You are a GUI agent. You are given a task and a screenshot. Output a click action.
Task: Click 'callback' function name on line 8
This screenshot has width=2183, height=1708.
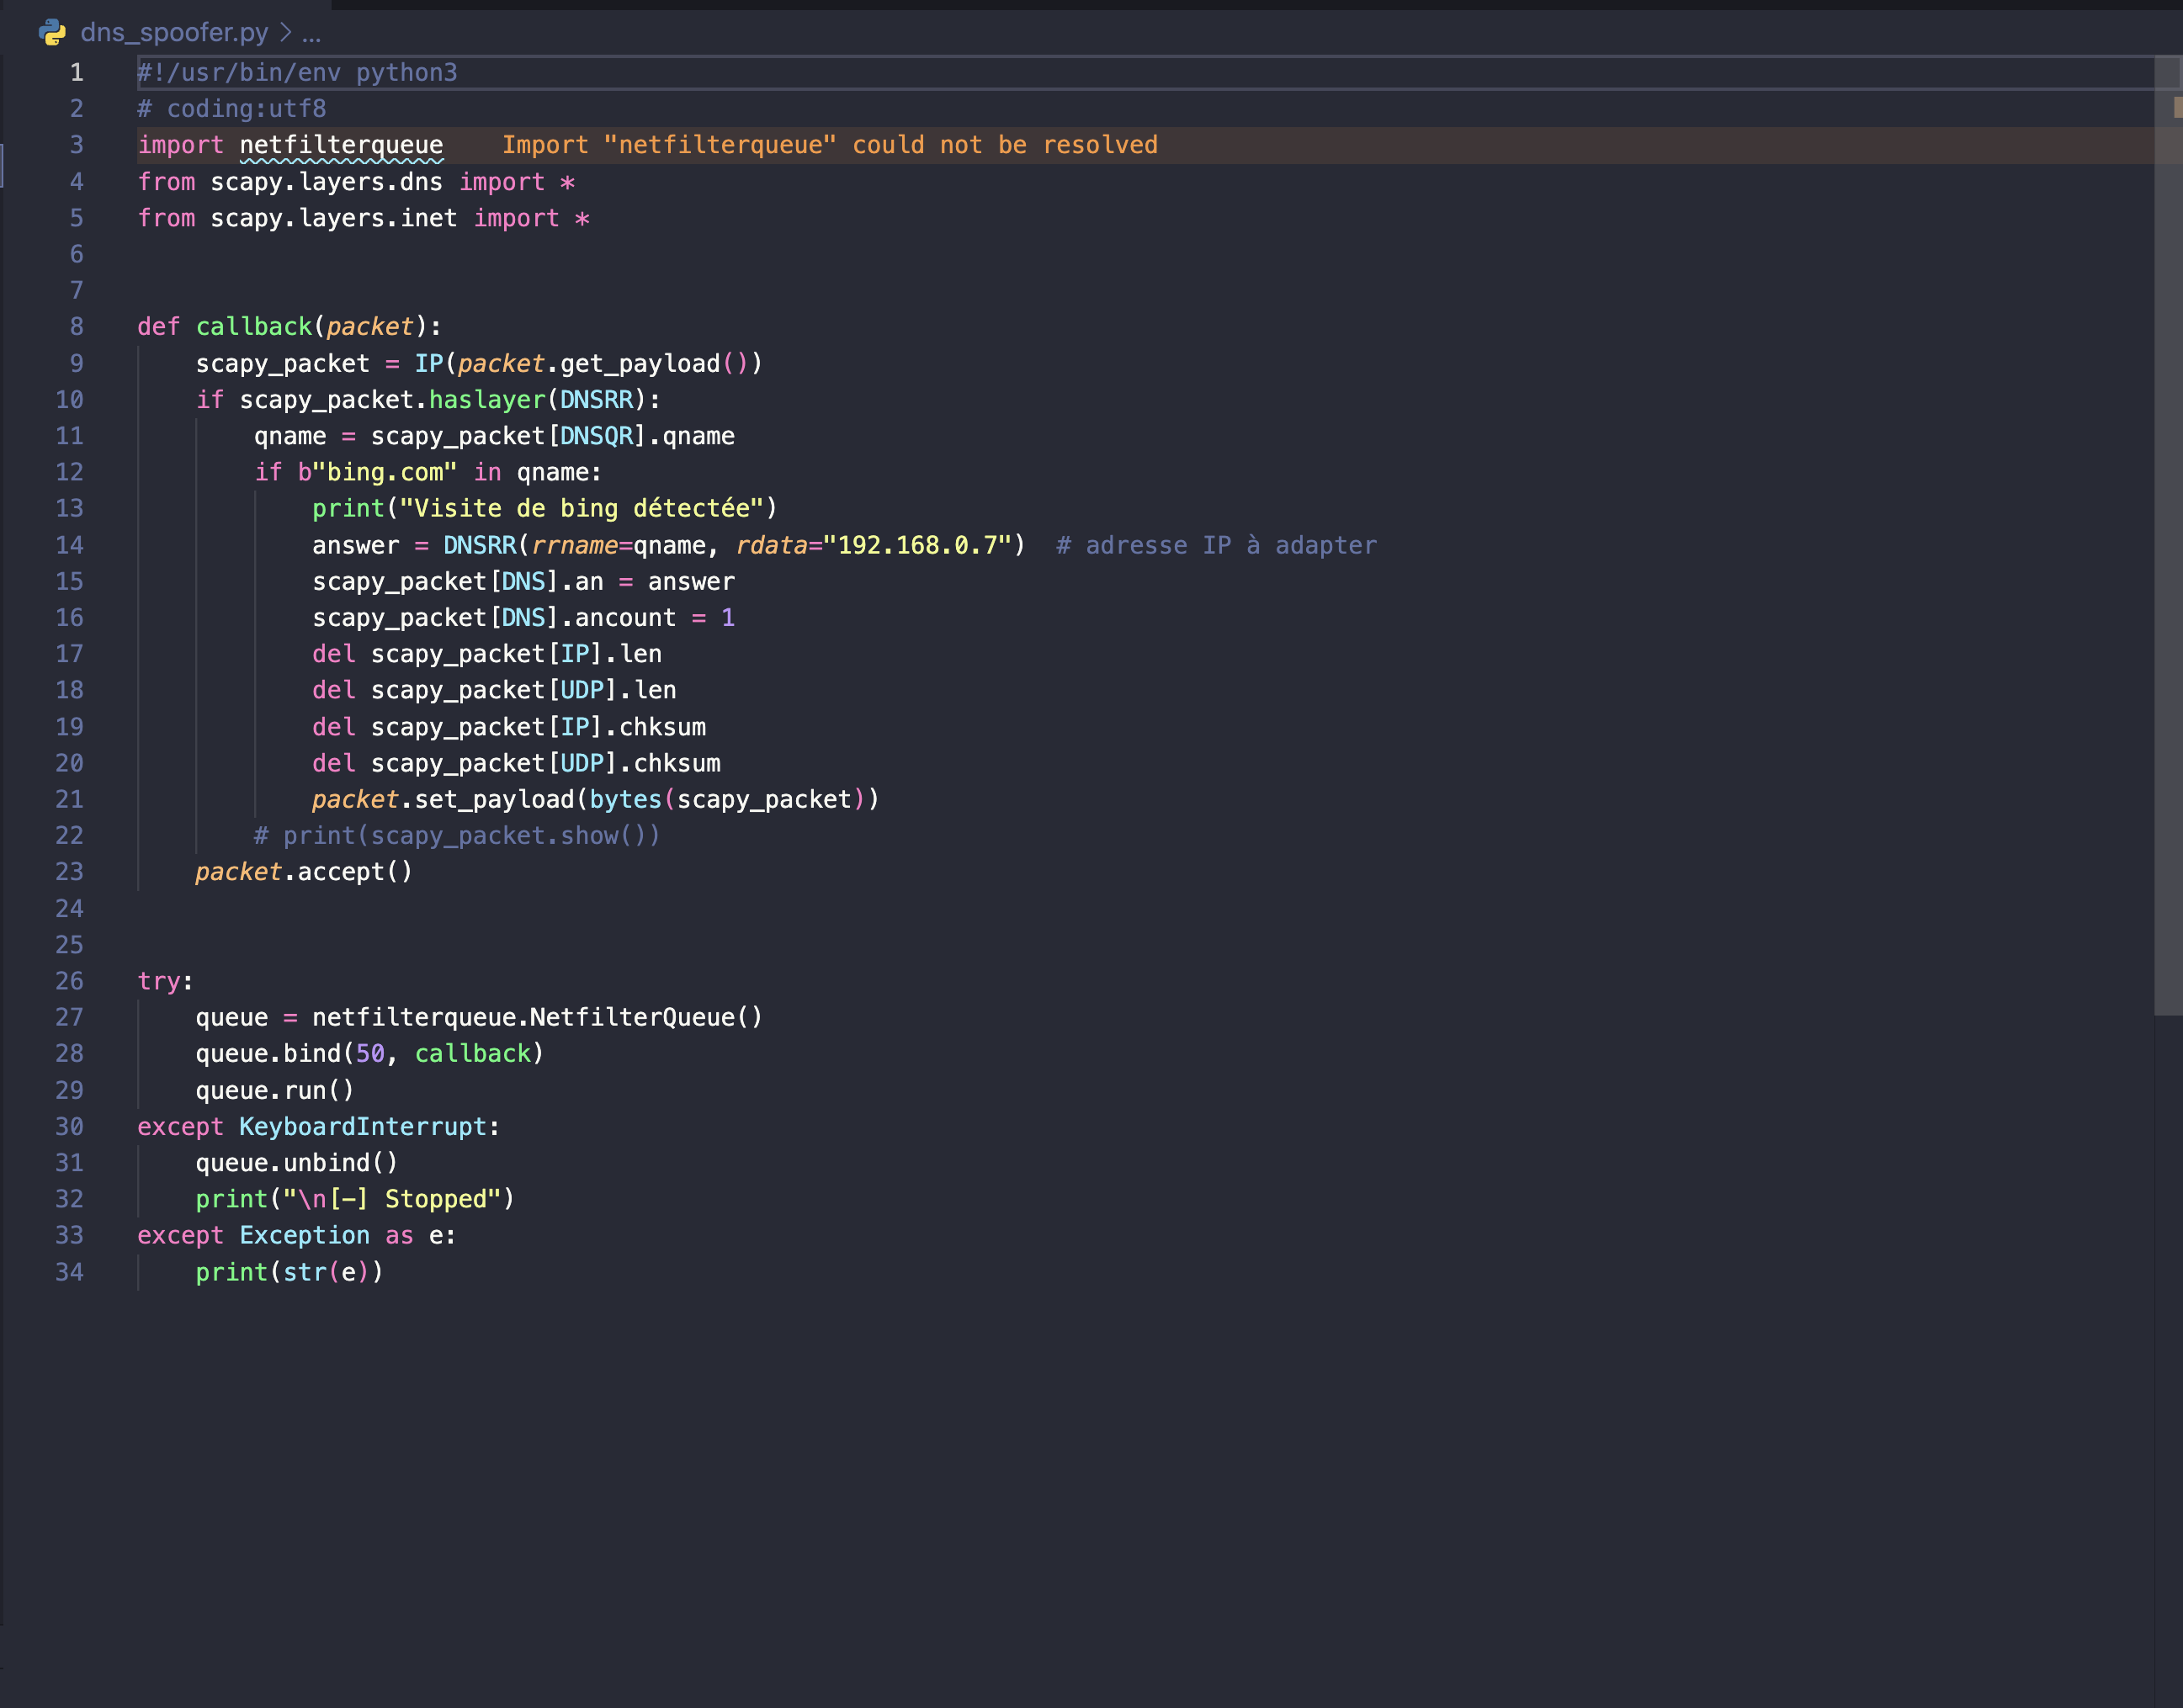(254, 327)
